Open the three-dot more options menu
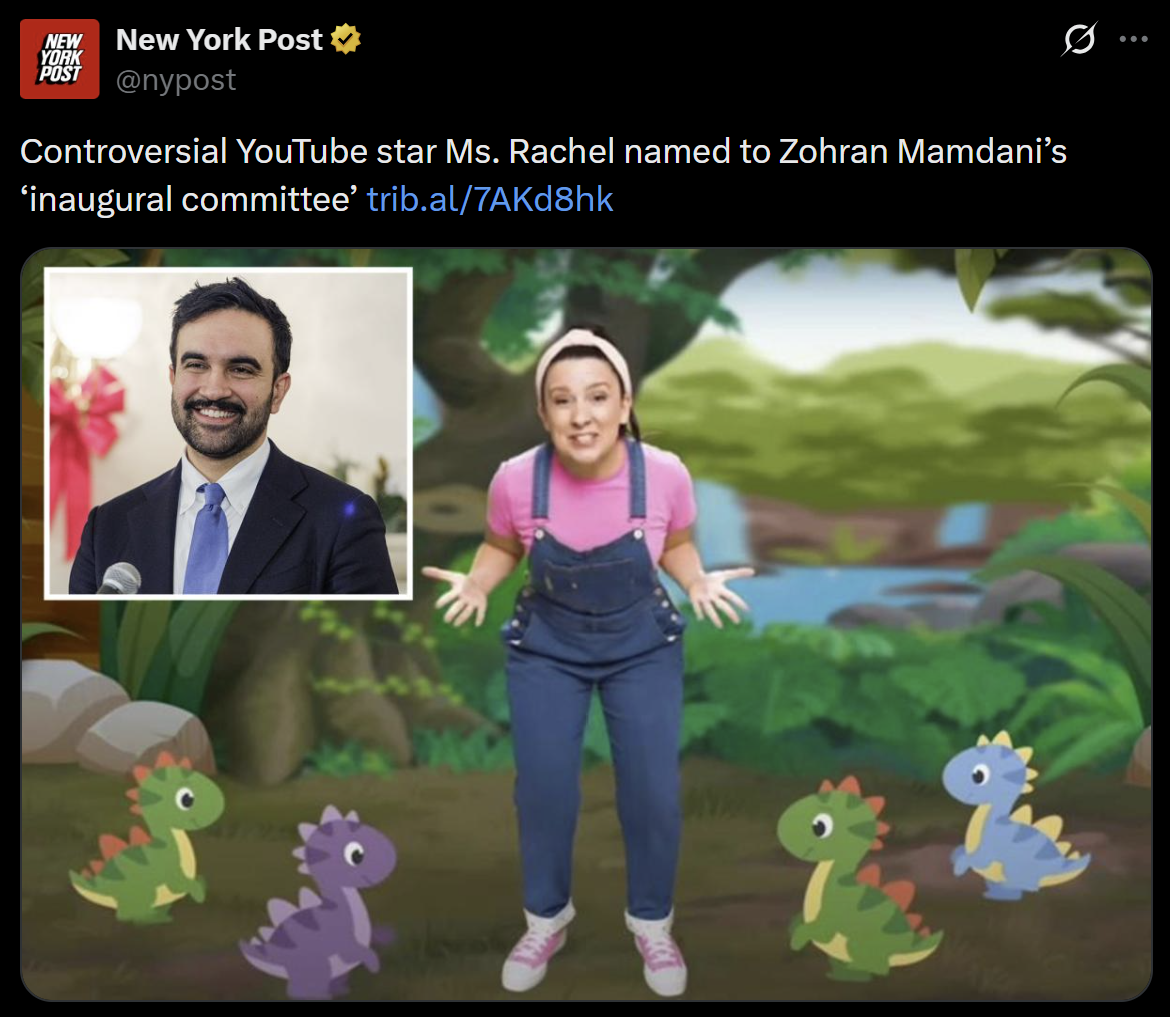 point(1133,39)
